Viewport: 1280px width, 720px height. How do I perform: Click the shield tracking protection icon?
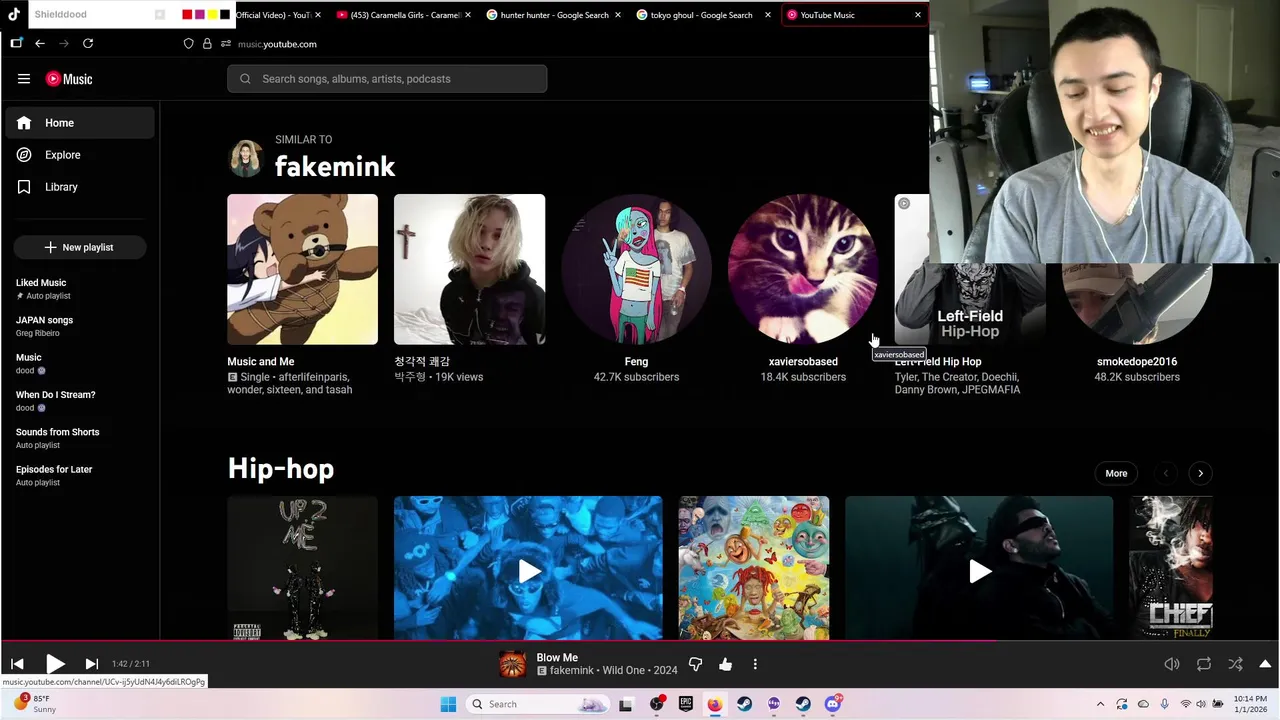coord(188,44)
